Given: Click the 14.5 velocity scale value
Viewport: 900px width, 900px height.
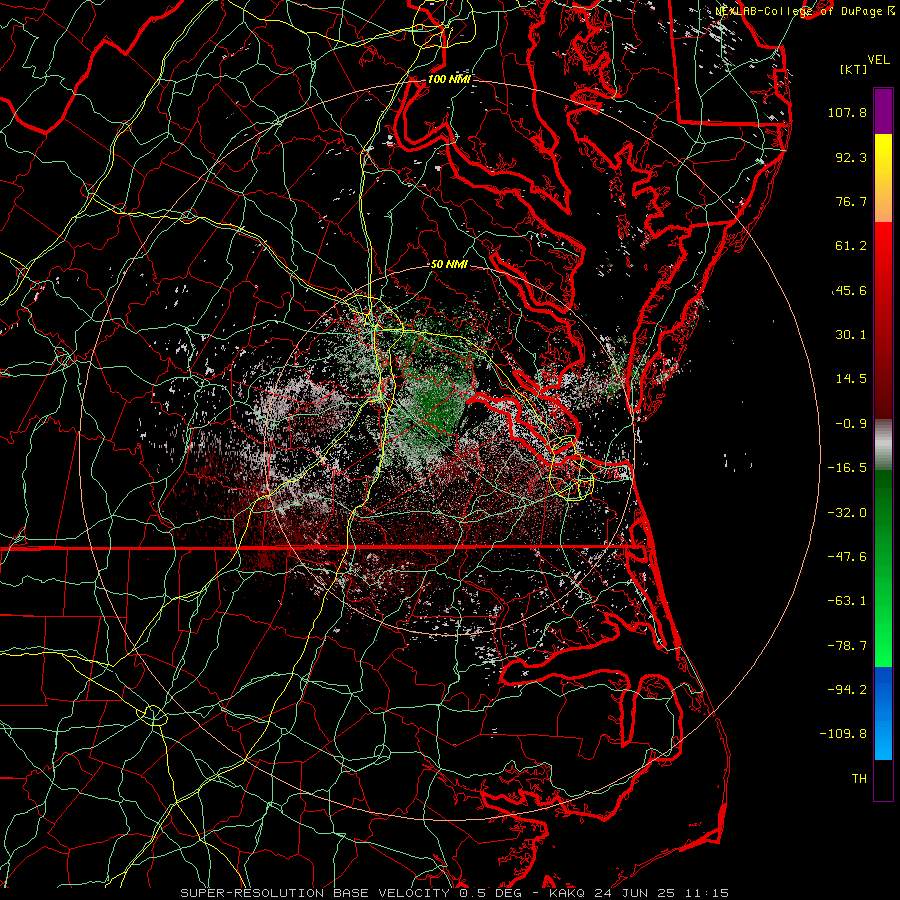Looking at the screenshot, I should coord(851,379).
